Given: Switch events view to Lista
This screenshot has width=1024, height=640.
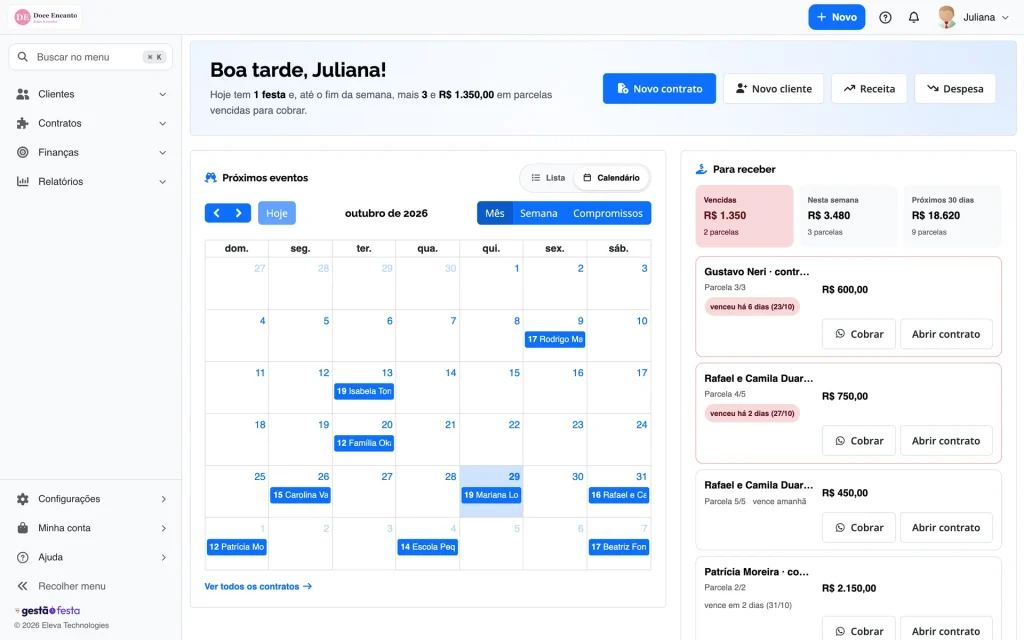Looking at the screenshot, I should pyautogui.click(x=548, y=178).
